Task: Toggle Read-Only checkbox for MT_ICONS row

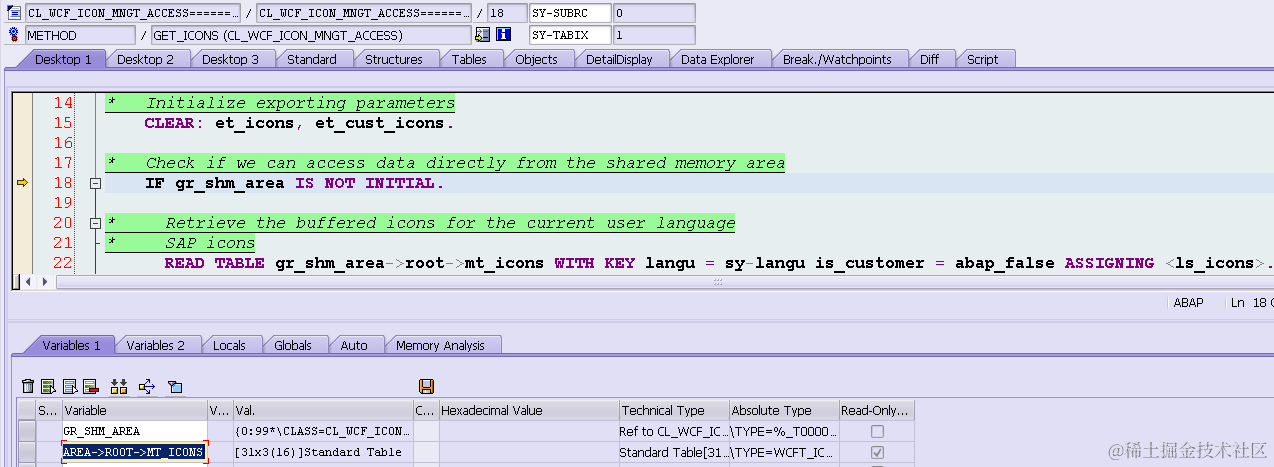Action: click(x=877, y=452)
